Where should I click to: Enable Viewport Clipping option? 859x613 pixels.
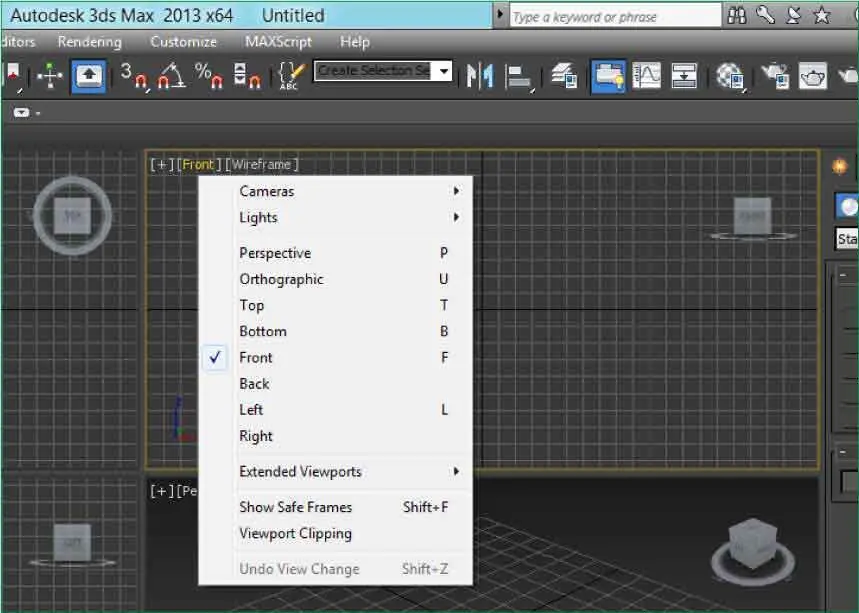click(335, 534)
